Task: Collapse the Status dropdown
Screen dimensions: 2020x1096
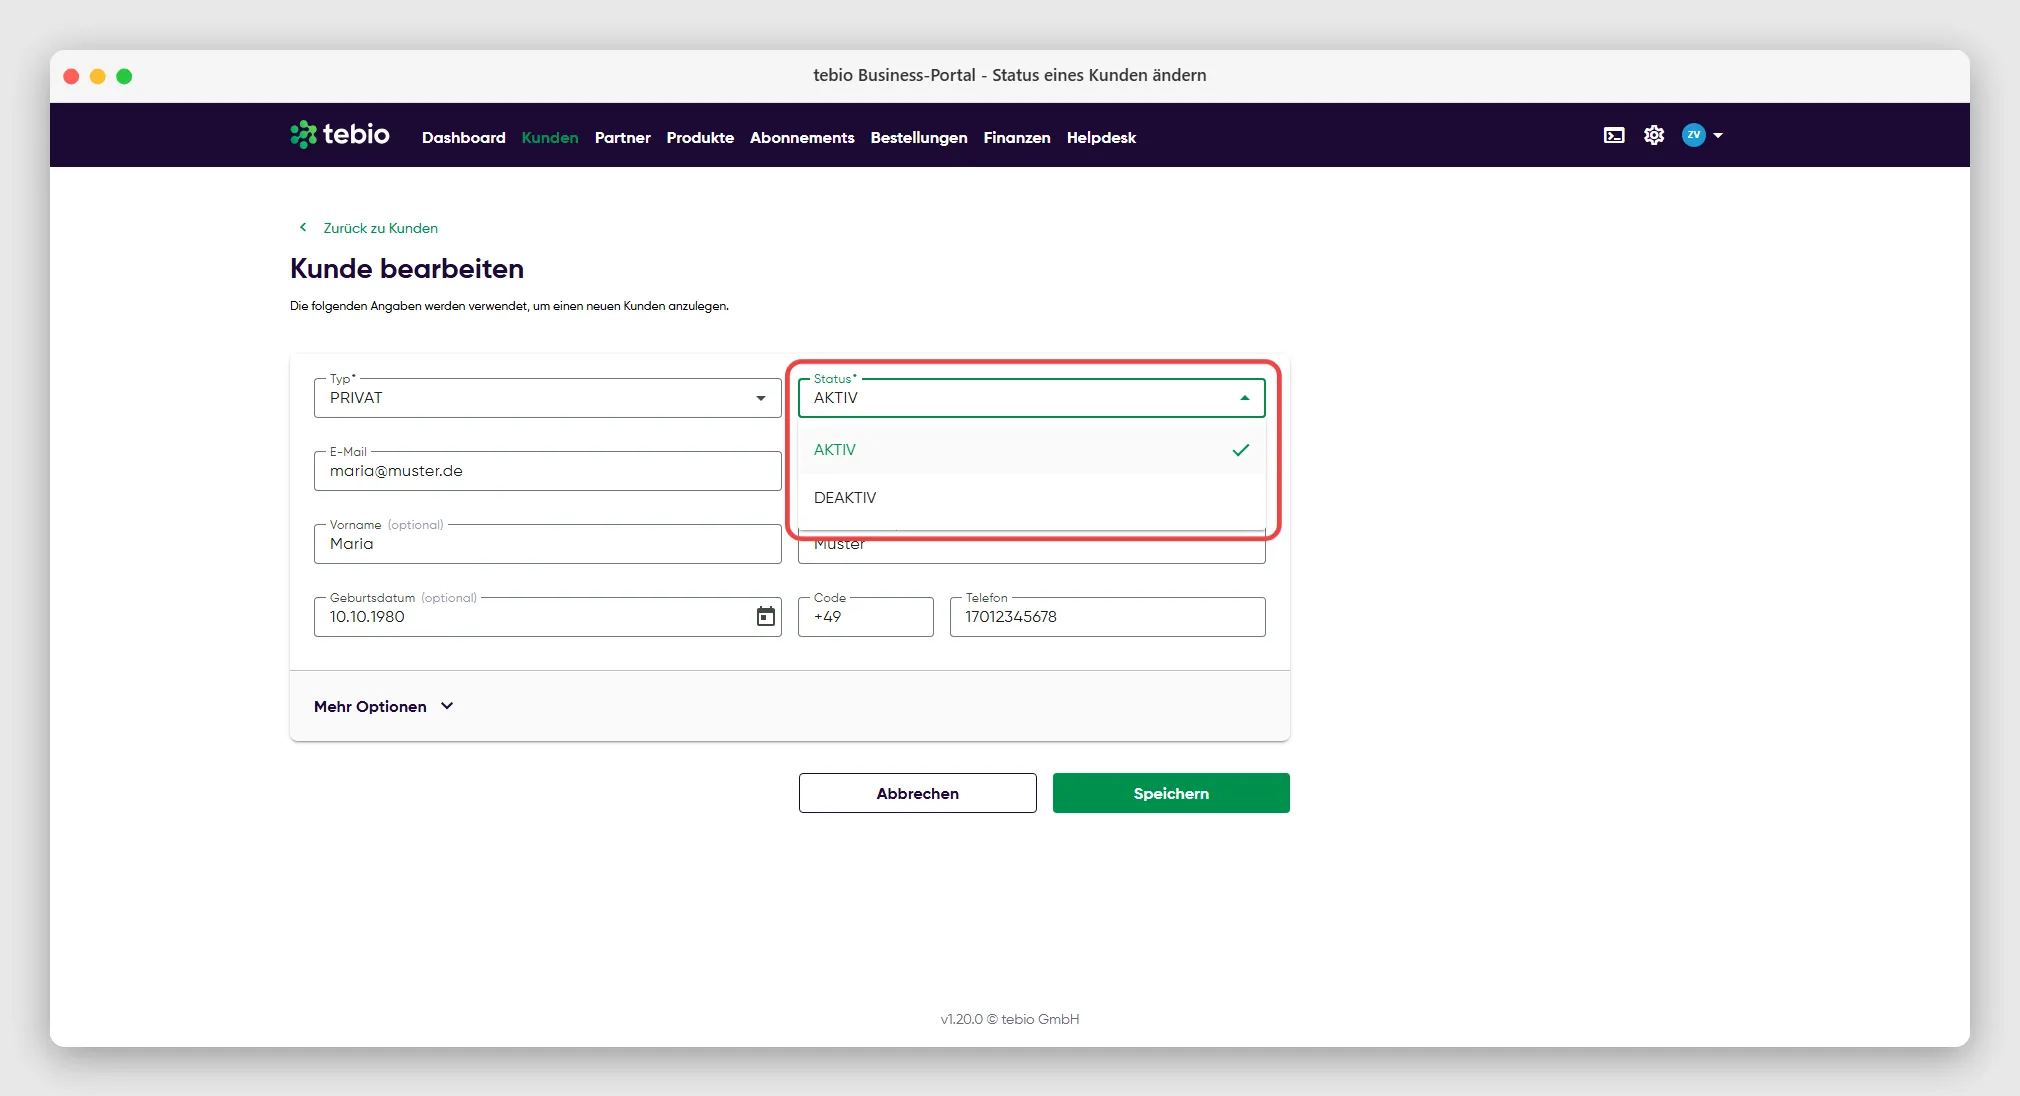Action: (x=1032, y=398)
